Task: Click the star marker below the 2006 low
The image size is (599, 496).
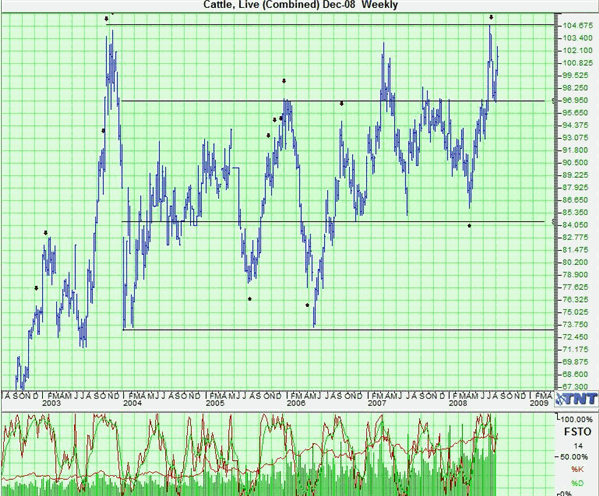Action: point(308,305)
